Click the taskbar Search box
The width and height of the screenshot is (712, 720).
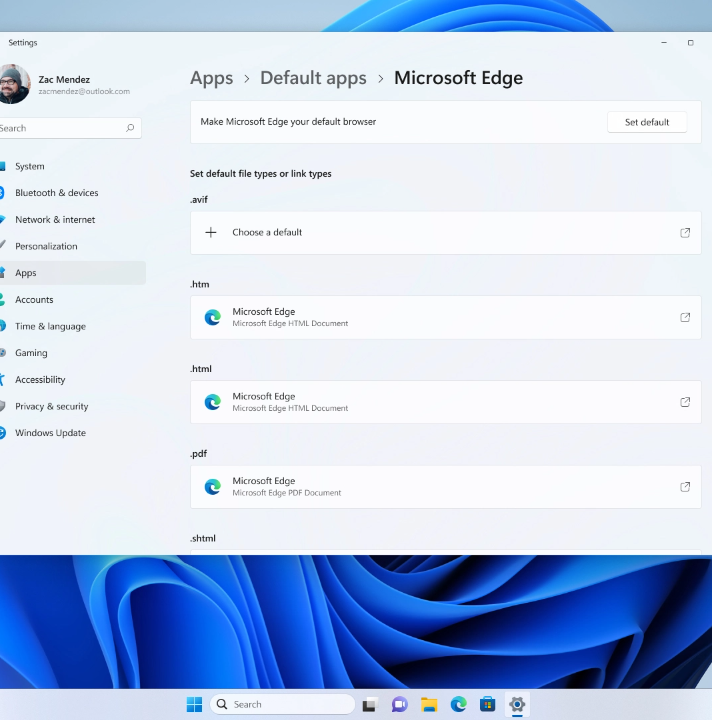click(282, 704)
